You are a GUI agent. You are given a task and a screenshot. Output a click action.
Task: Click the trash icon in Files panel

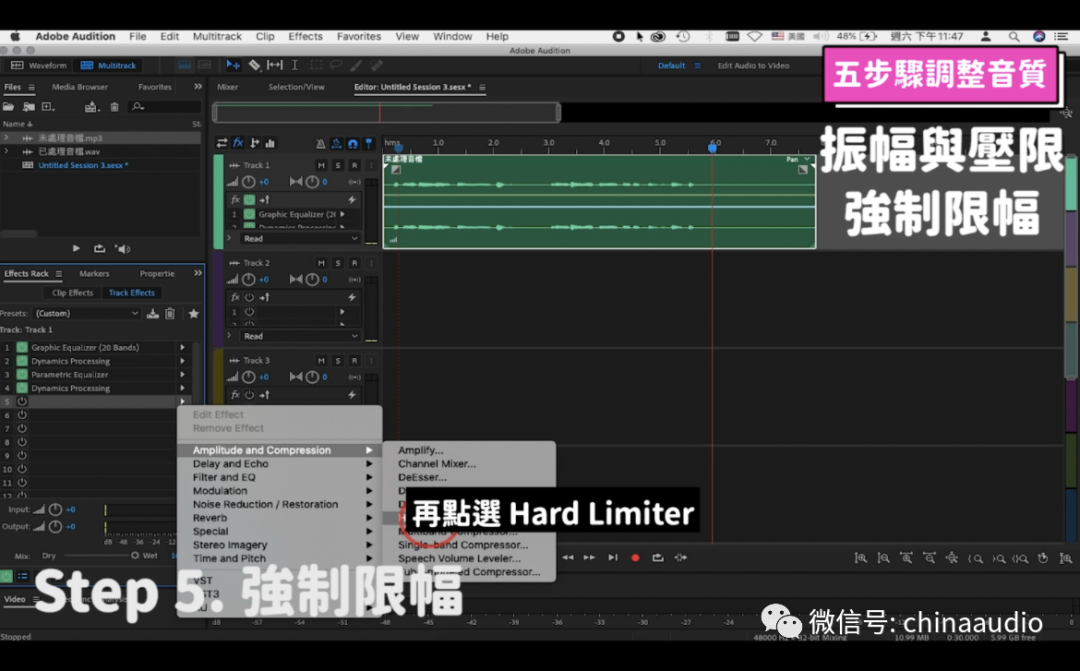114,107
